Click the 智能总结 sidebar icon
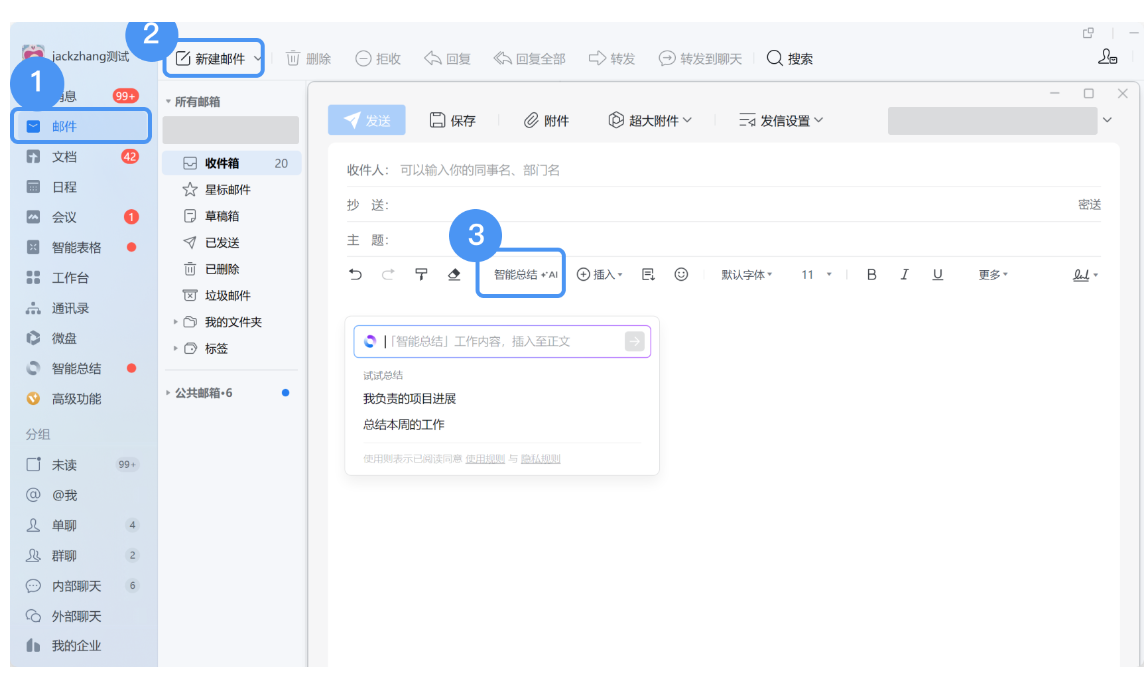 pyautogui.click(x=33, y=368)
